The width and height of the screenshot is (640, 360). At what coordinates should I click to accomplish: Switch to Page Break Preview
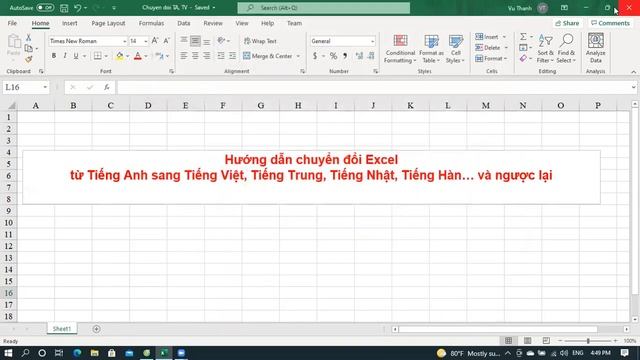(x=546, y=341)
